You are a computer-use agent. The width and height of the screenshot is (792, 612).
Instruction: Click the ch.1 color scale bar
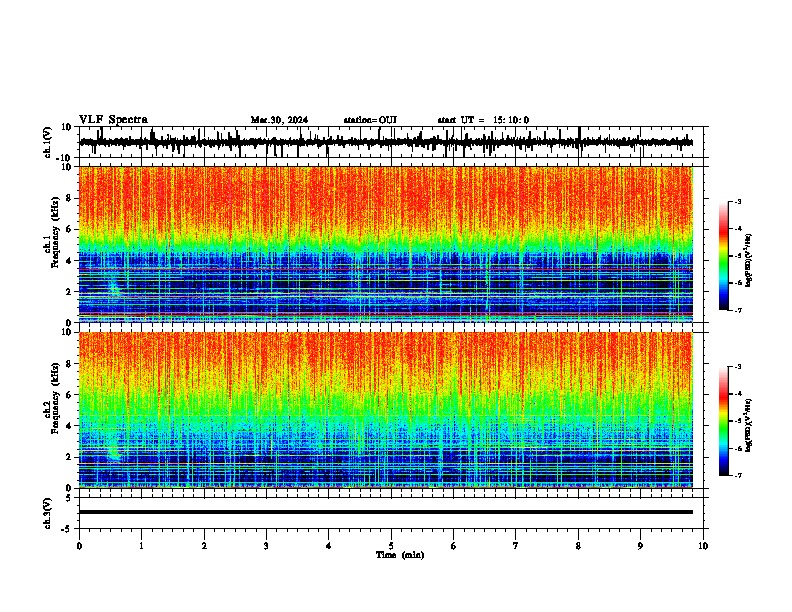click(723, 256)
